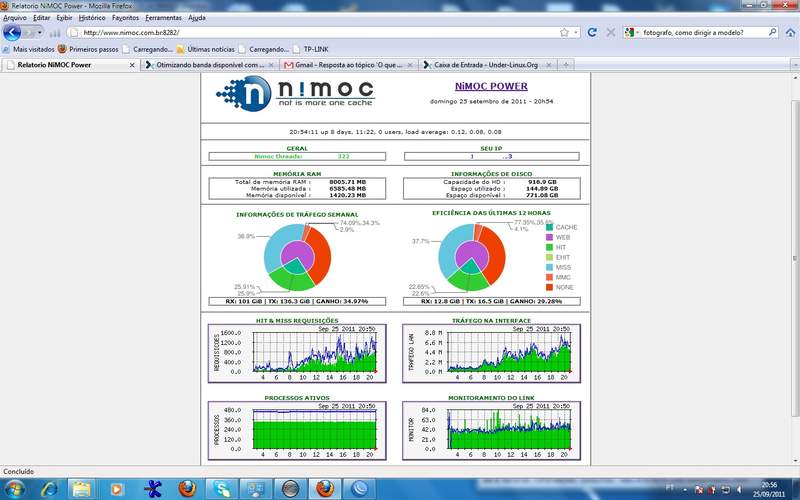Click the search magnifier icon
This screenshot has height=500, width=800.
[x=772, y=33]
